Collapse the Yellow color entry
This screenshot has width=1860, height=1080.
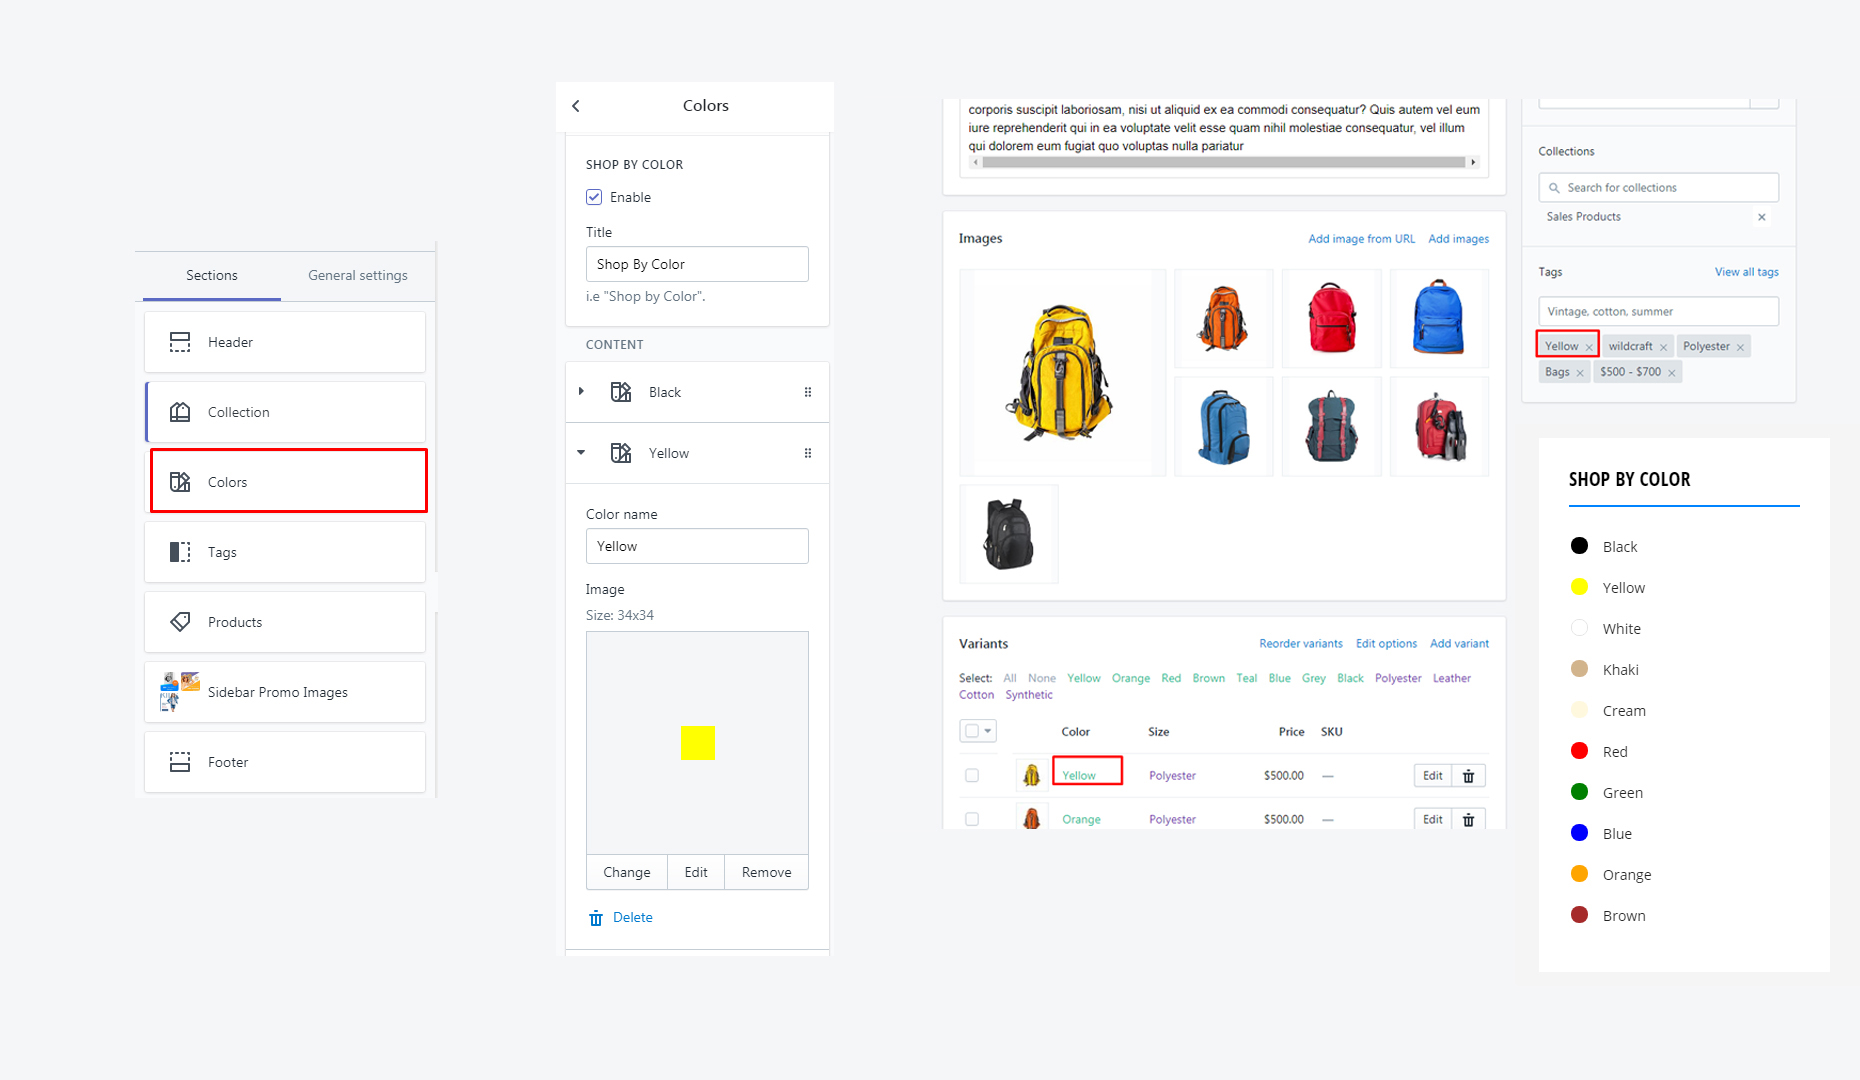pyautogui.click(x=581, y=452)
